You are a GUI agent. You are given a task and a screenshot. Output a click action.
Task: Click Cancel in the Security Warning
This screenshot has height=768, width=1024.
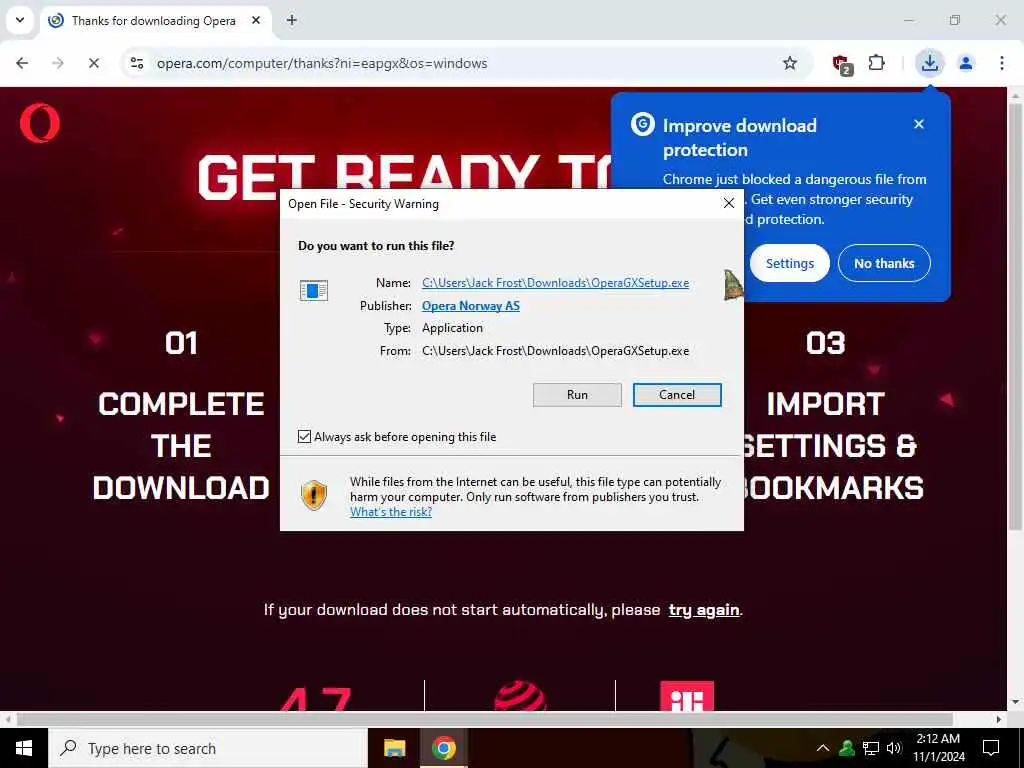(677, 394)
